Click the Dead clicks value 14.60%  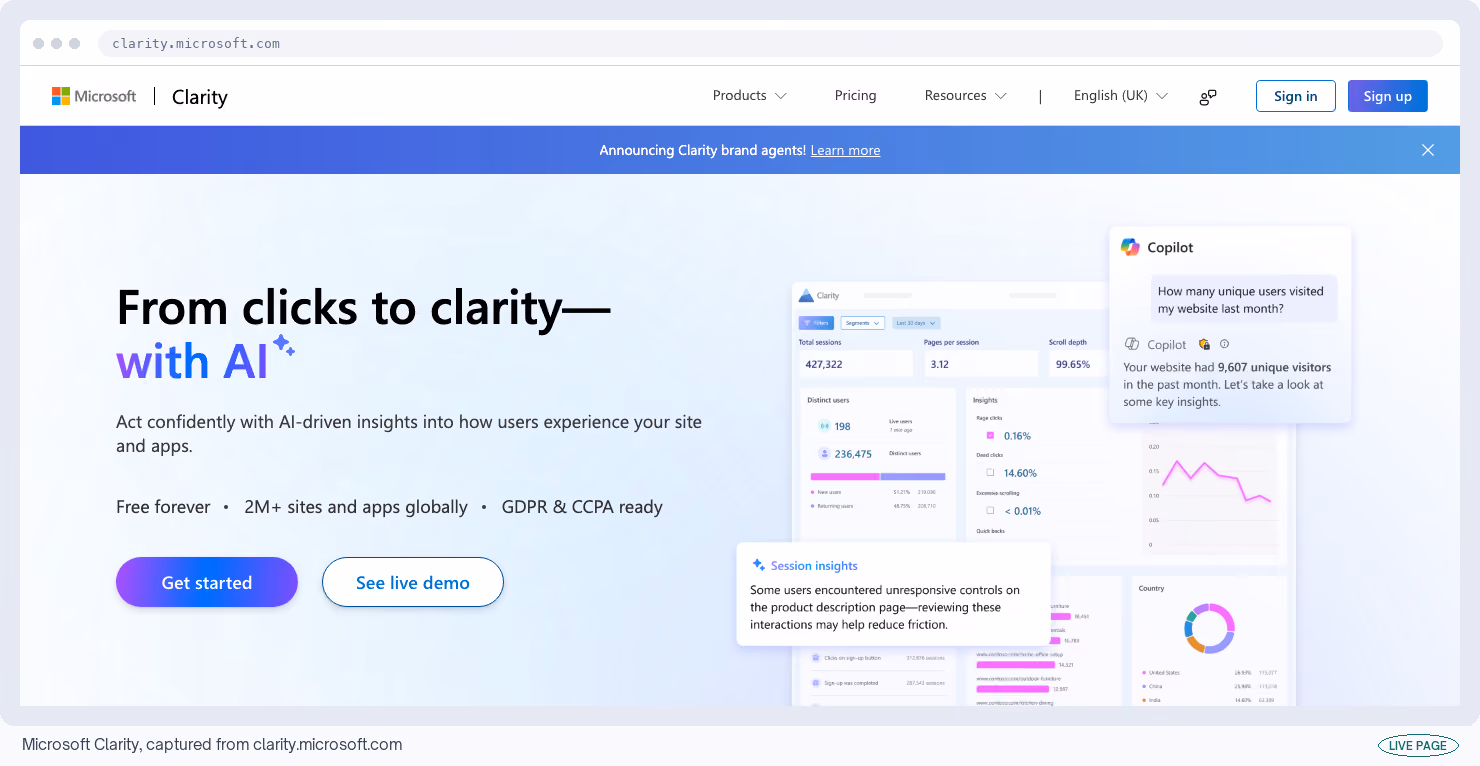[1020, 473]
